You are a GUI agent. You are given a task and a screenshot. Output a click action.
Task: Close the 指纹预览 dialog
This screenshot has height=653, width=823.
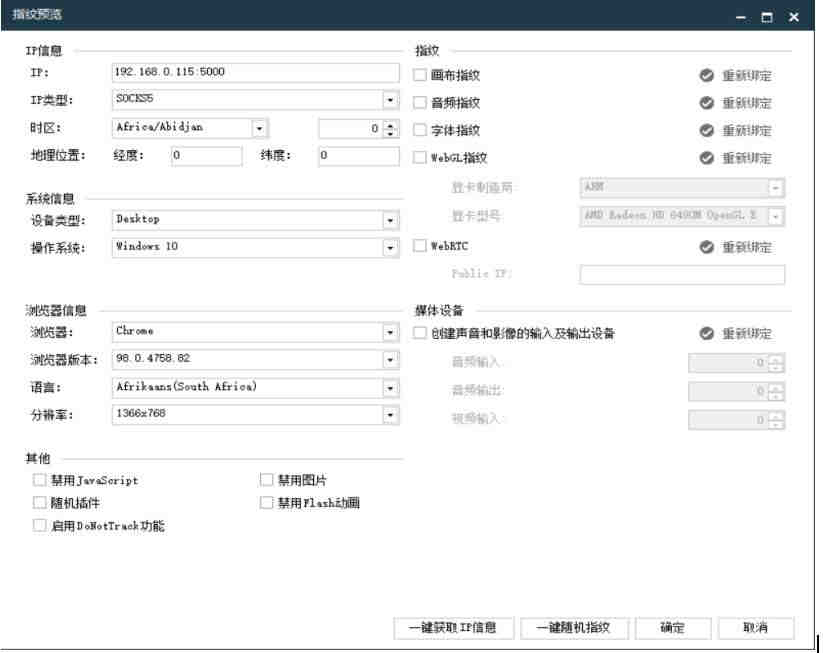(794, 17)
